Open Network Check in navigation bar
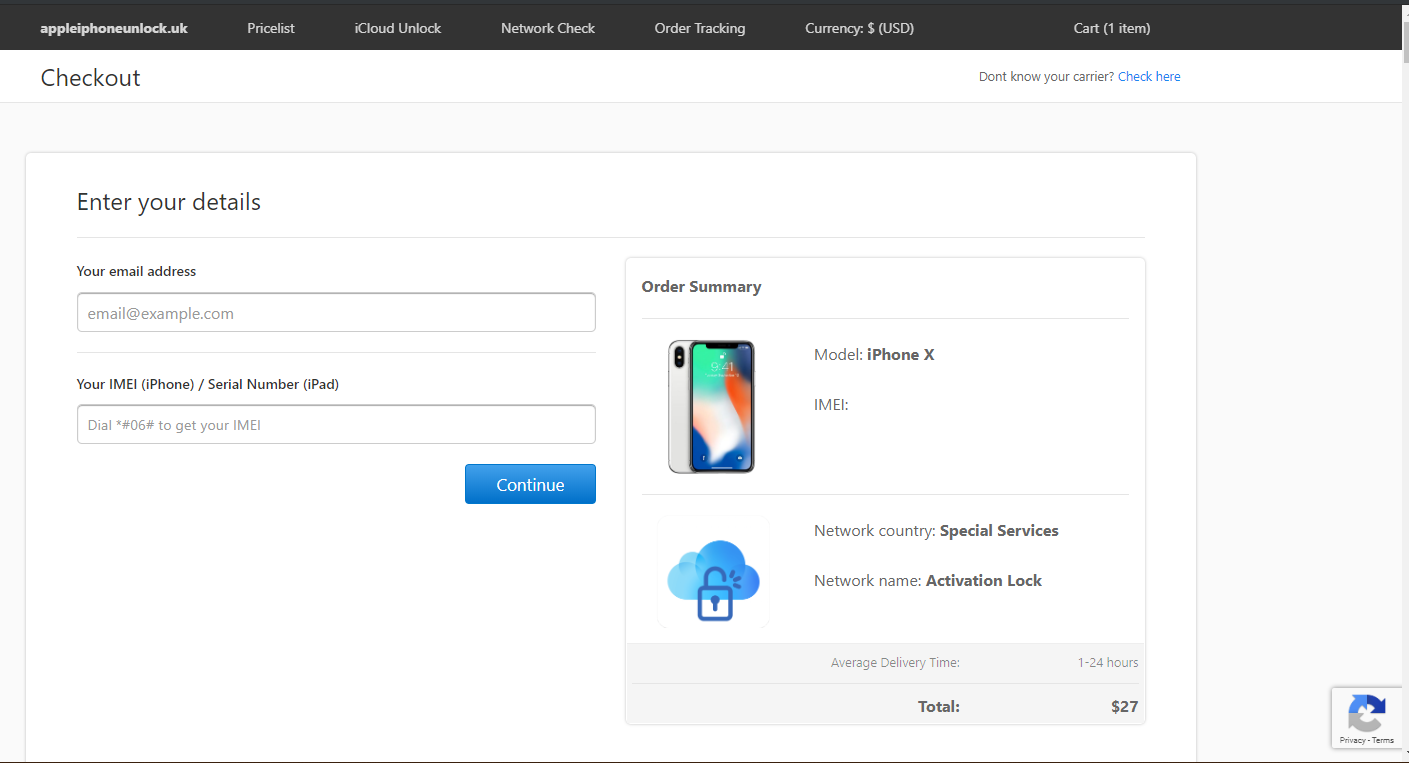This screenshot has width=1409, height=763. [548, 28]
